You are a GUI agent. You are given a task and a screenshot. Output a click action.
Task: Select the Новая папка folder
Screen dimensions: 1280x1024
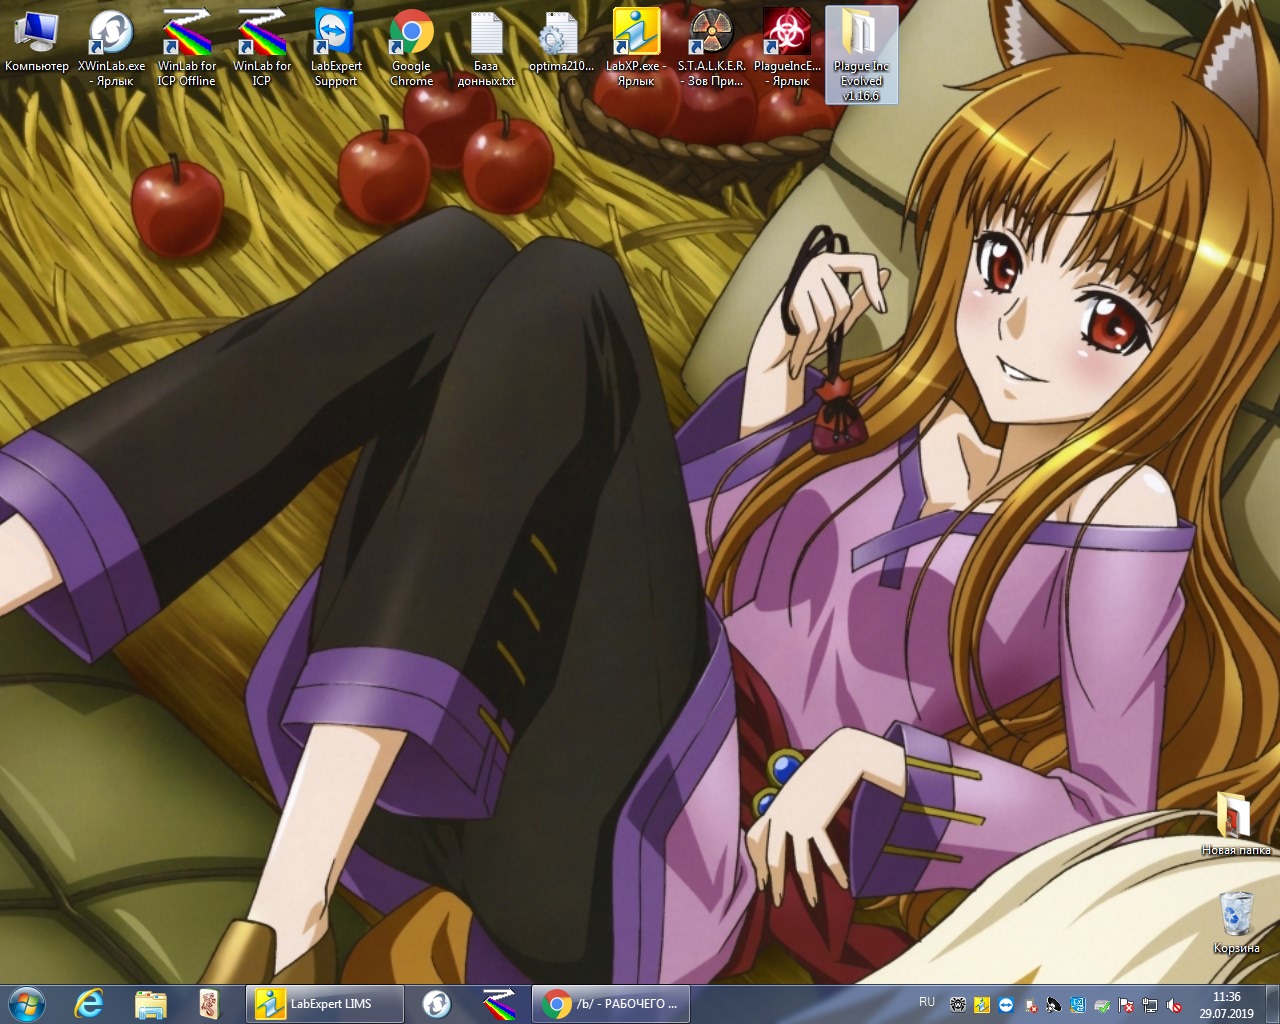(x=1236, y=822)
